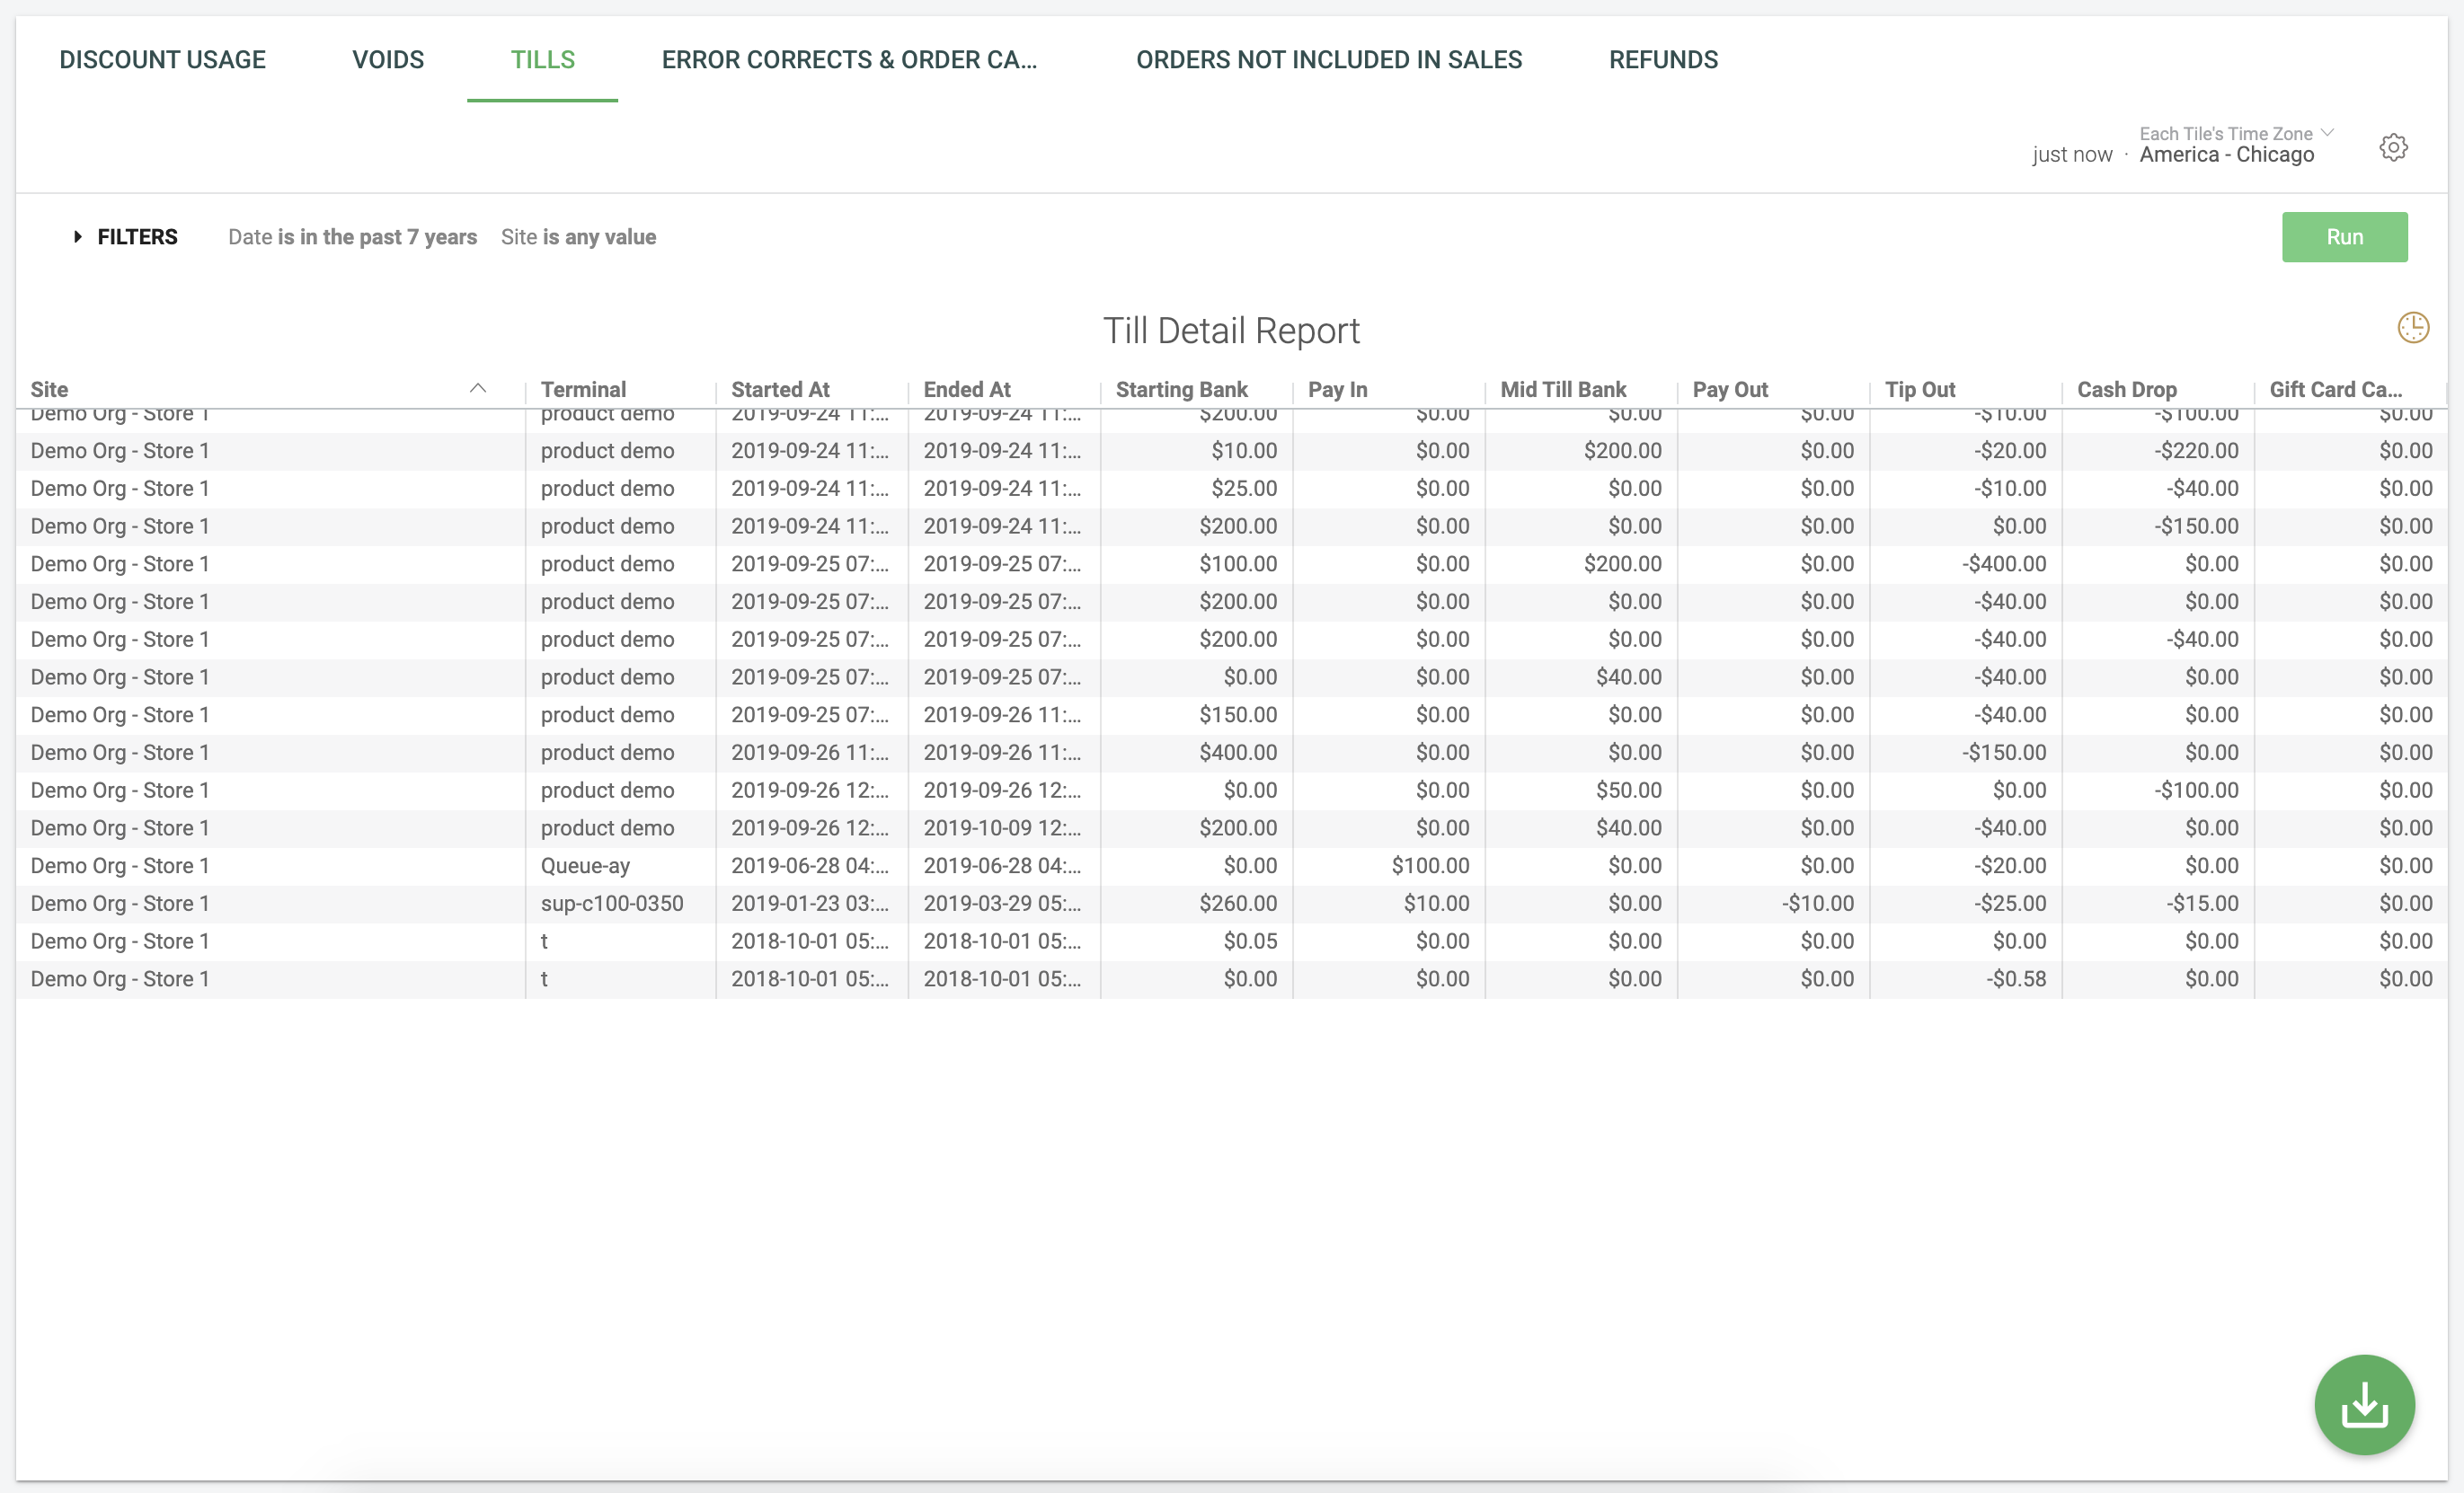
Task: Toggle Site column ascending sort arrow
Action: click(x=478, y=388)
